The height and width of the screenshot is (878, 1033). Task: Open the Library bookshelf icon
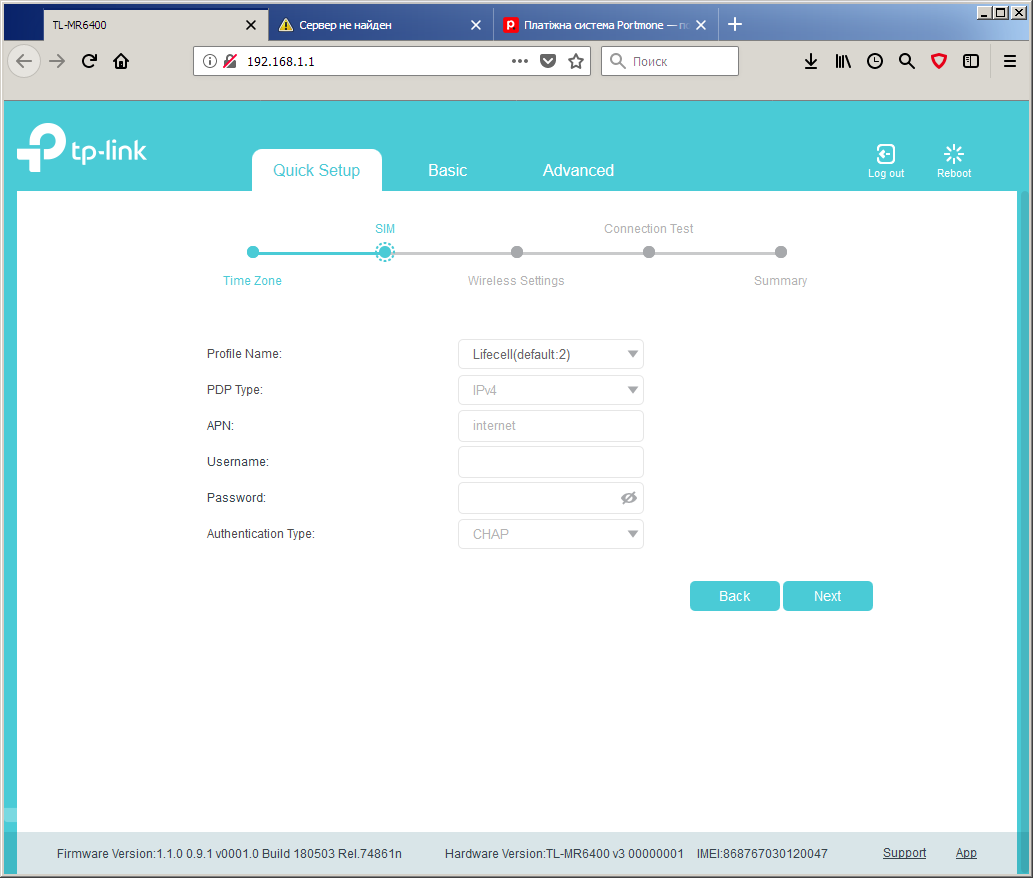pos(843,61)
